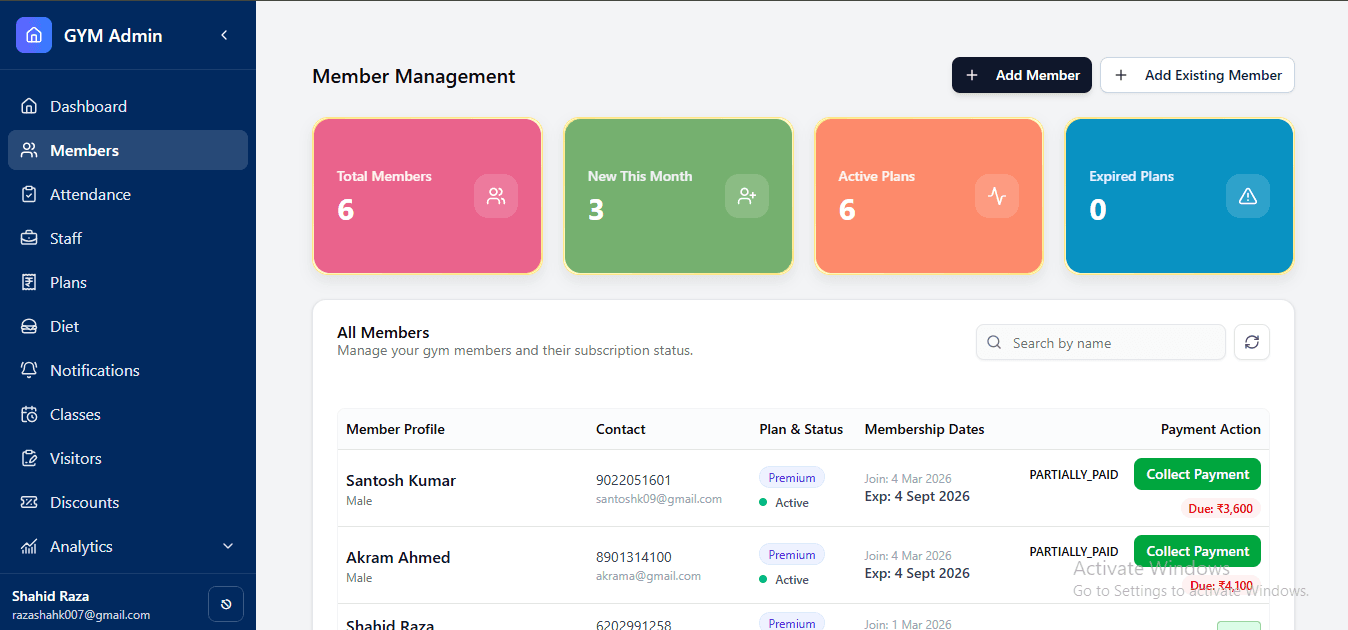Open the Classes navigation item
Screen dimensions: 1348x630
click(x=74, y=414)
